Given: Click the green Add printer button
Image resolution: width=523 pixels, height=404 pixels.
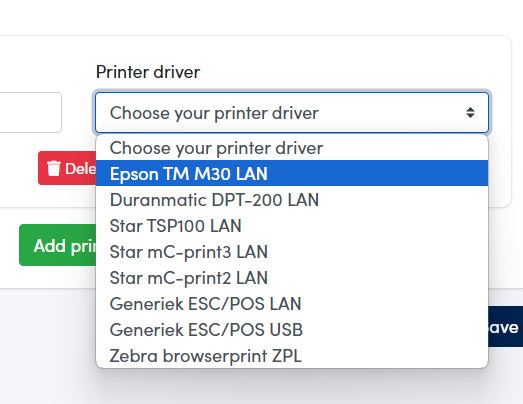Looking at the screenshot, I should [57, 245].
